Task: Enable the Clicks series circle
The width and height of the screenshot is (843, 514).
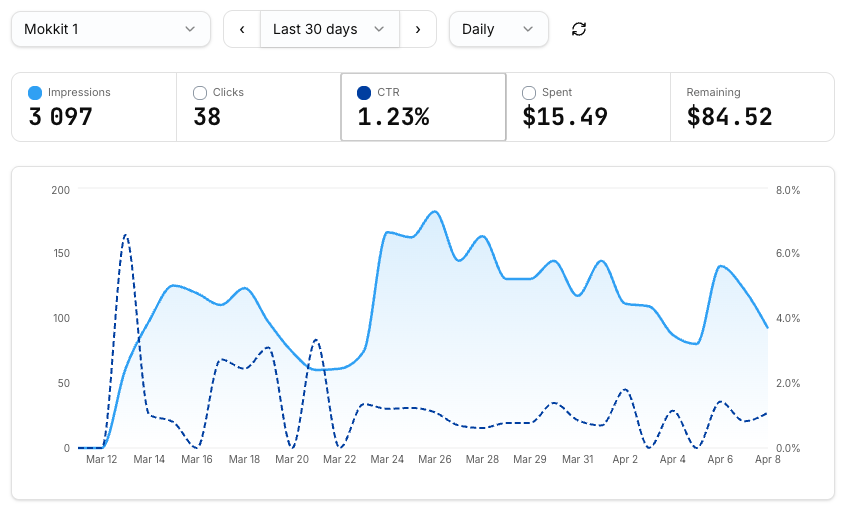Action: coord(200,93)
